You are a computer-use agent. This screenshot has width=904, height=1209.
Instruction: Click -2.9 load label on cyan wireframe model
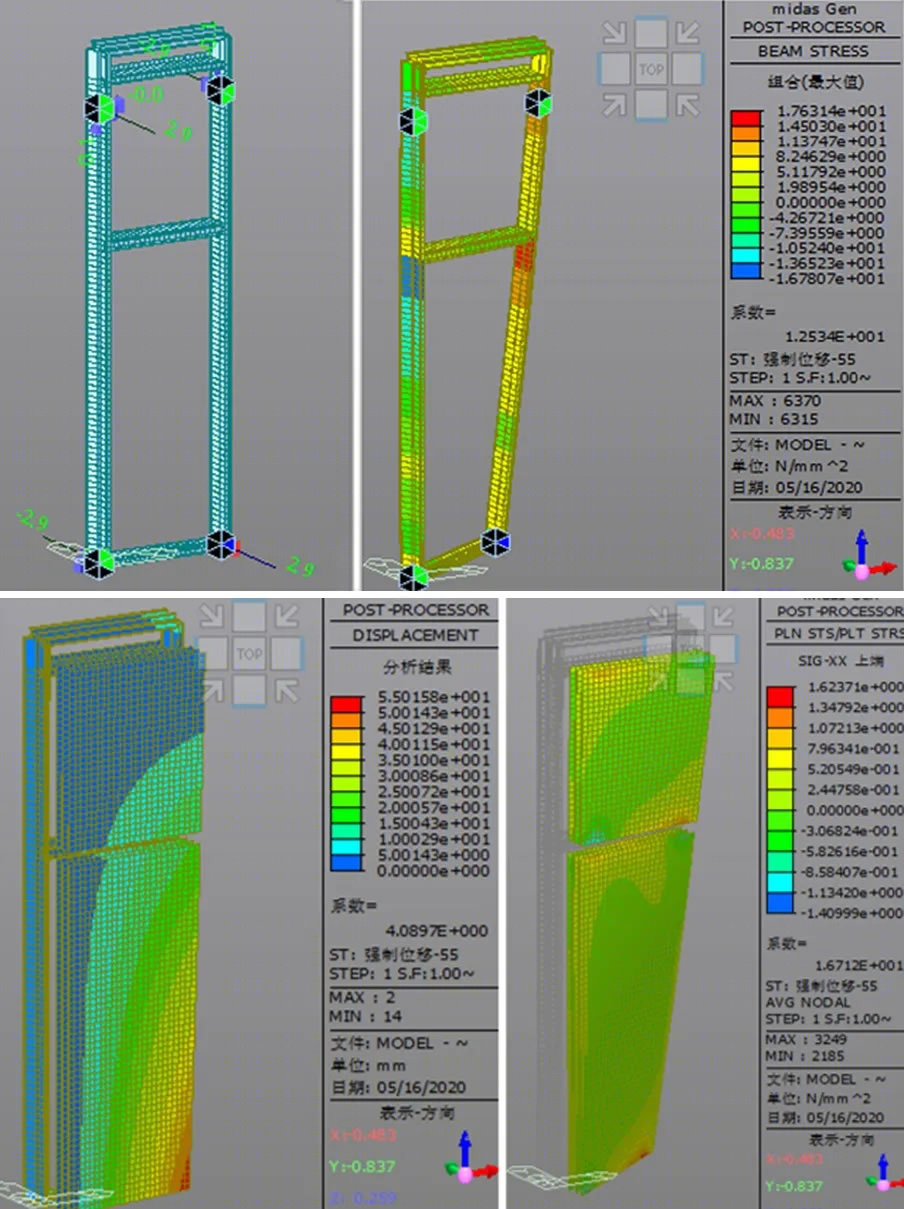[32, 520]
